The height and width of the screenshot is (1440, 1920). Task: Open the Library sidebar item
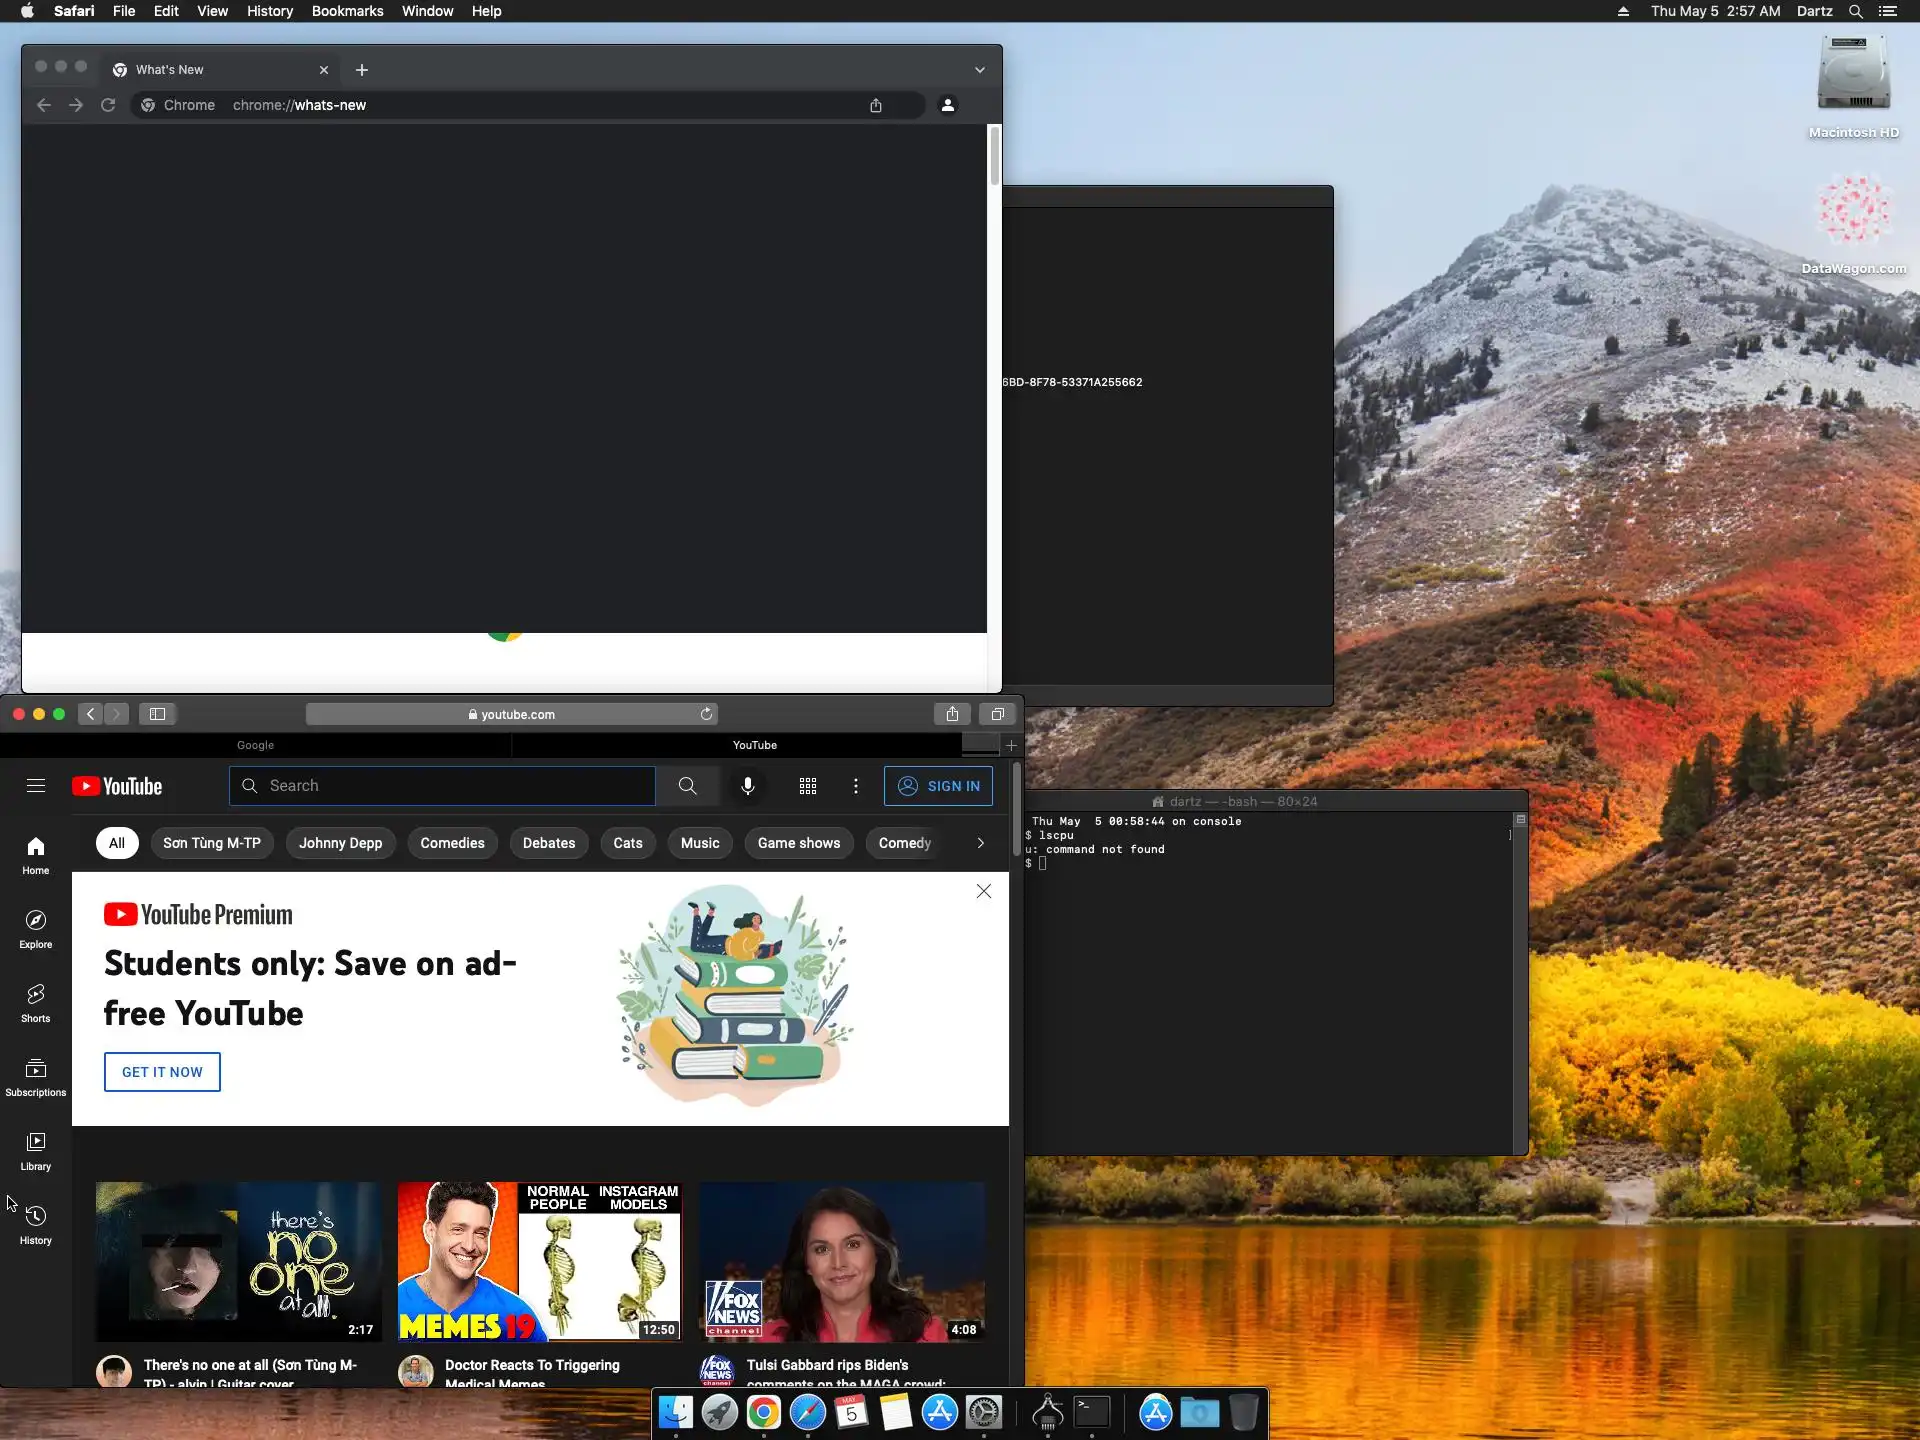click(36, 1150)
